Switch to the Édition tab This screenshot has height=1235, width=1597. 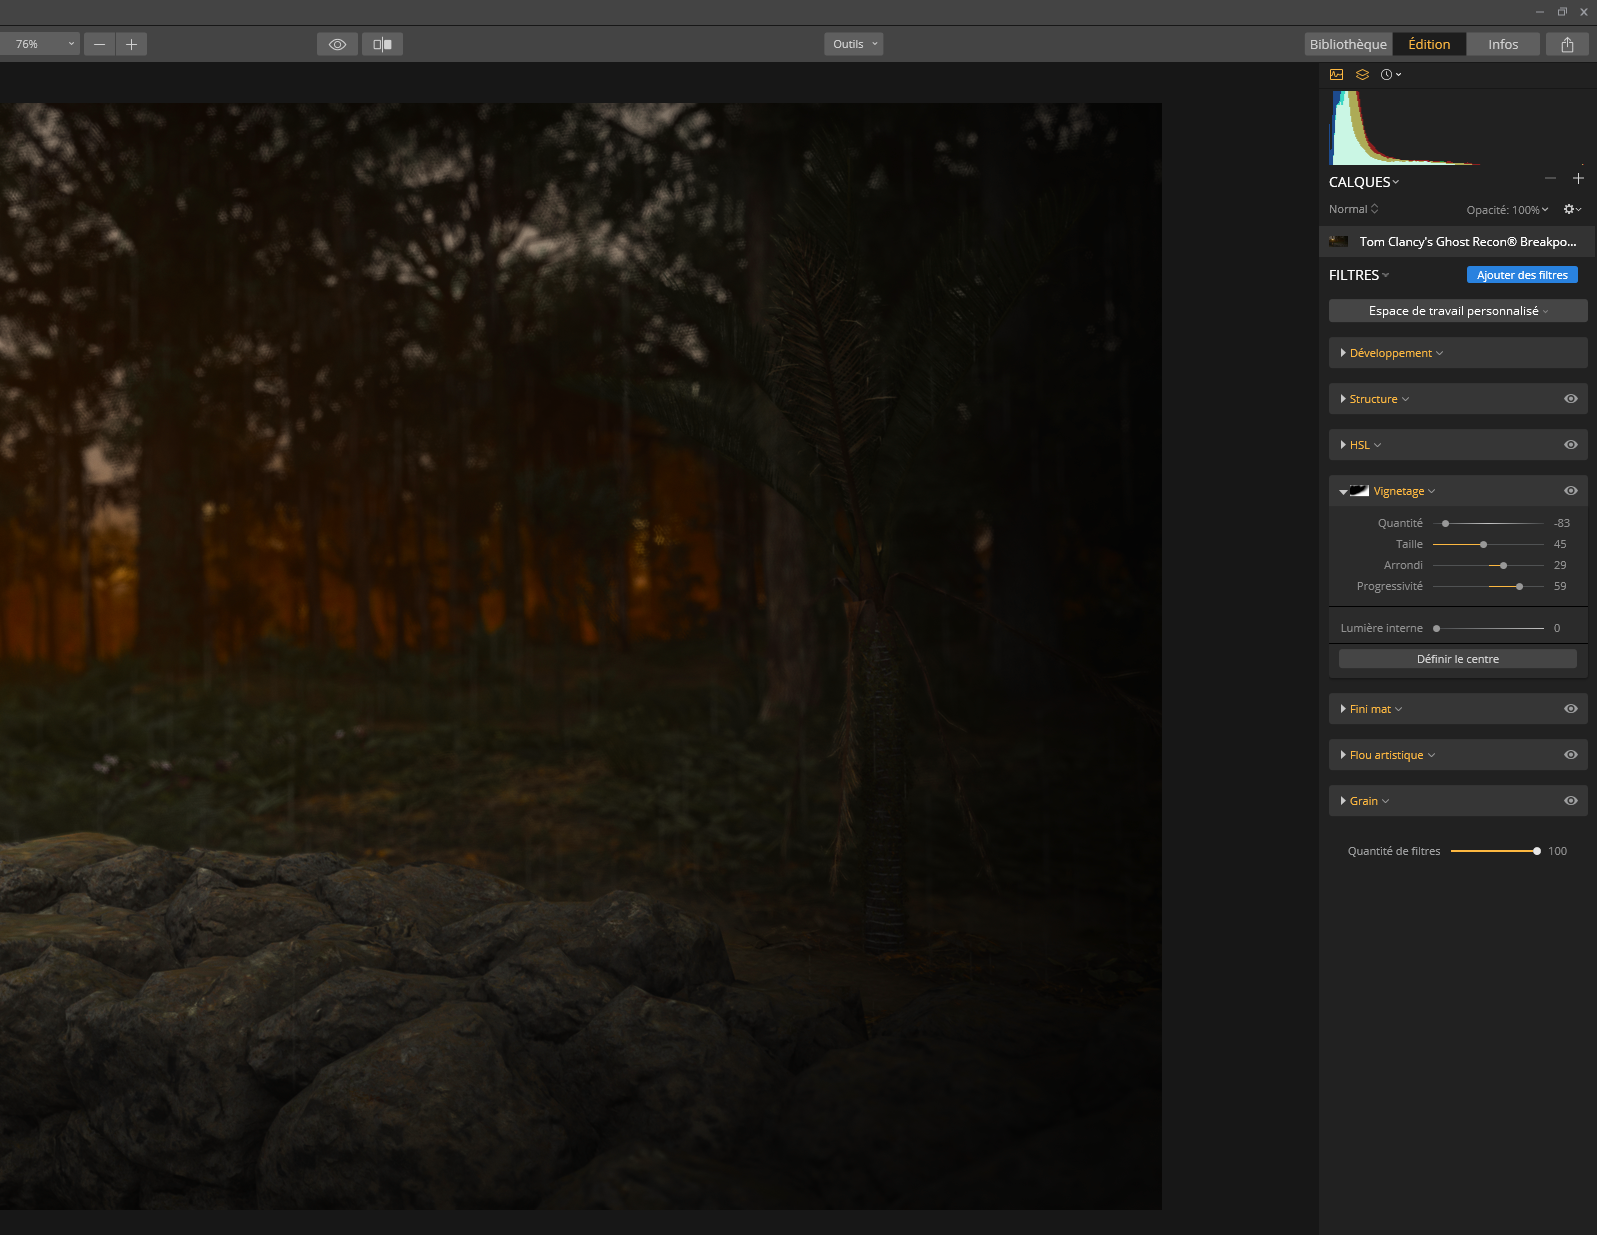point(1429,44)
